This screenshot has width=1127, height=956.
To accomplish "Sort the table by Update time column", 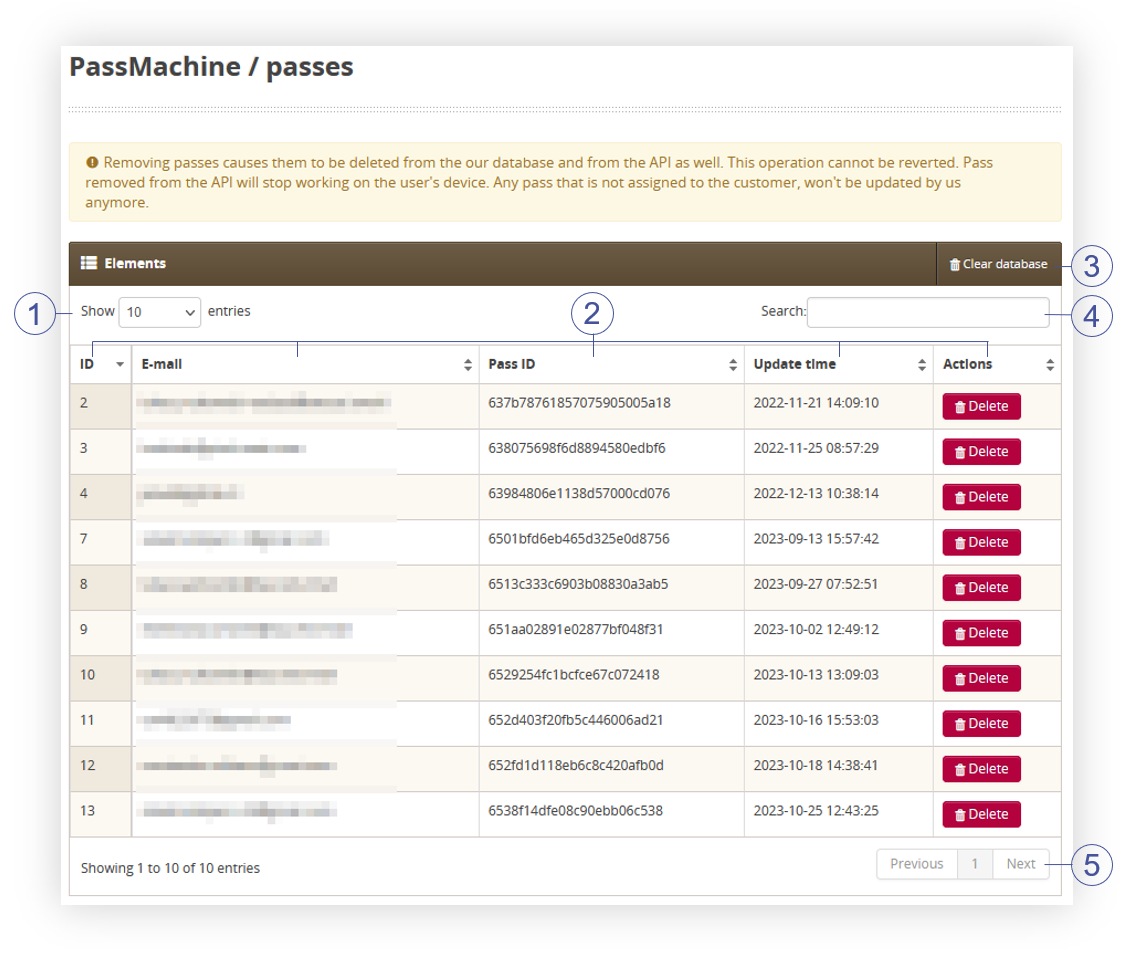I will [839, 364].
